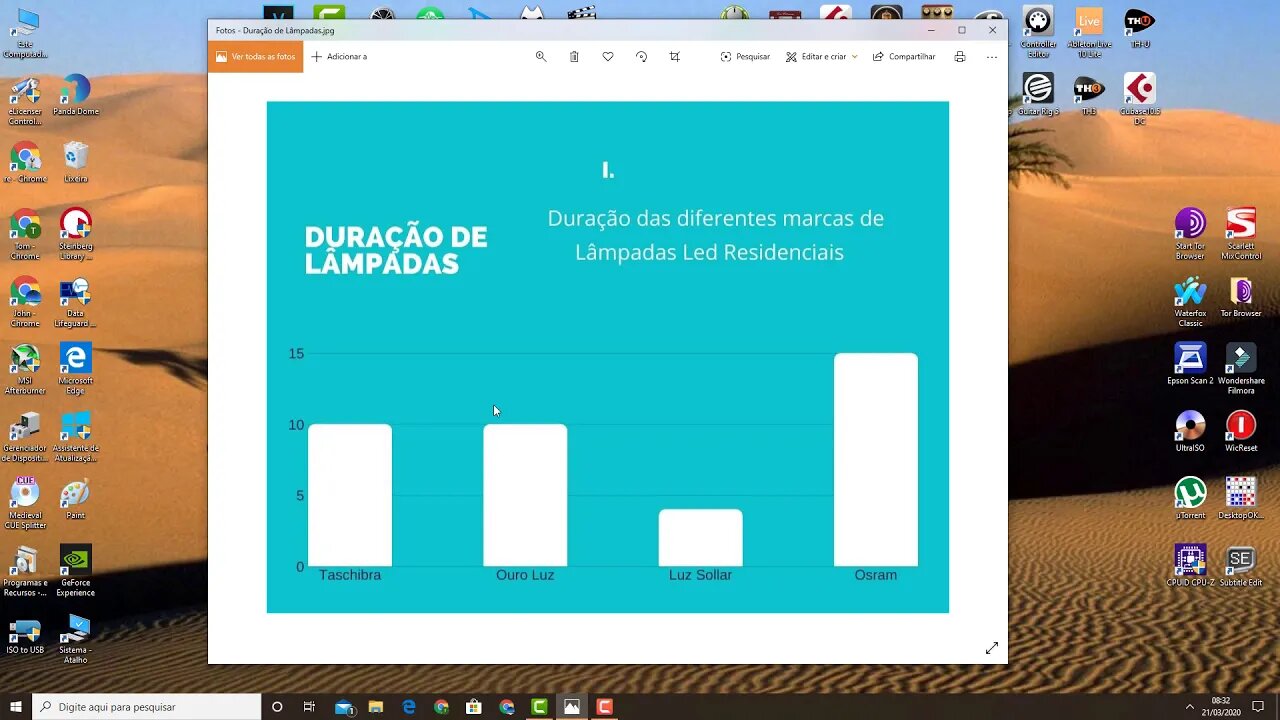Open Subtitle Edit desktop shortcut
Image resolution: width=1280 pixels, height=720 pixels.
click(x=1241, y=567)
